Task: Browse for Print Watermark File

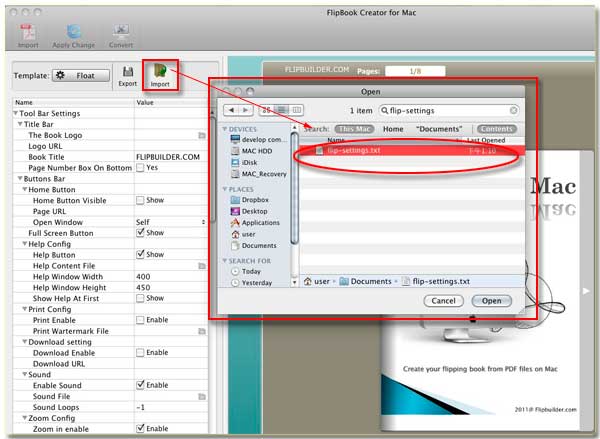Action: (202, 331)
